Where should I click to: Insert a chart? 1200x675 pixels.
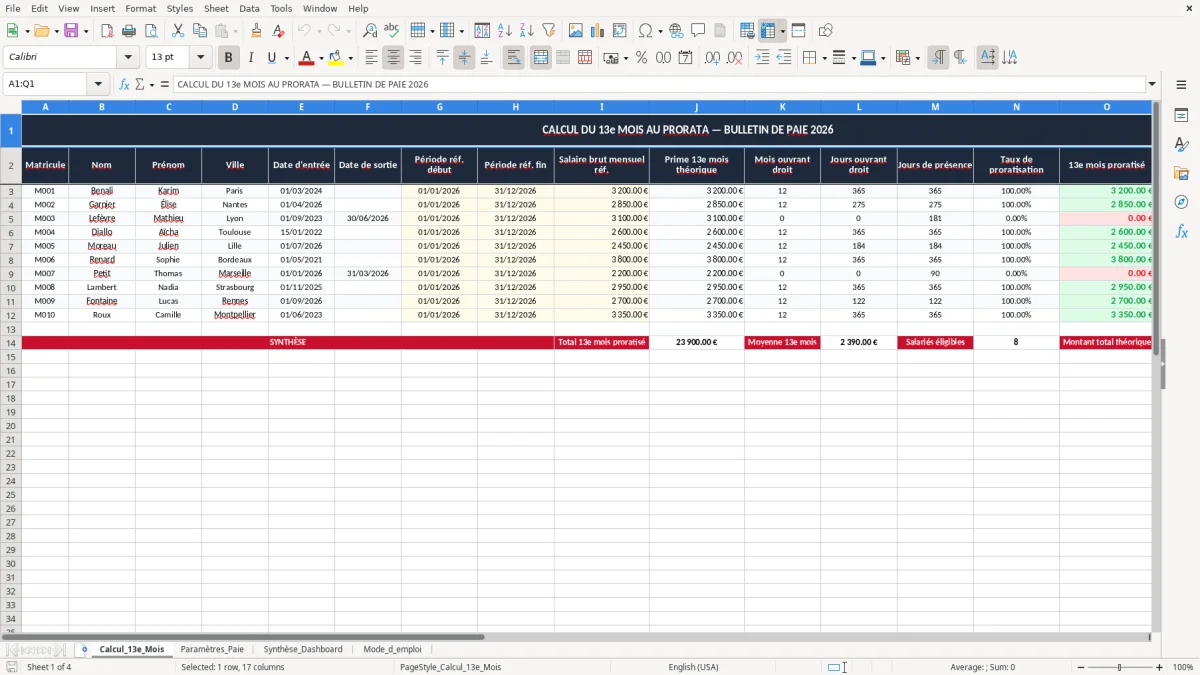pyautogui.click(x=598, y=31)
